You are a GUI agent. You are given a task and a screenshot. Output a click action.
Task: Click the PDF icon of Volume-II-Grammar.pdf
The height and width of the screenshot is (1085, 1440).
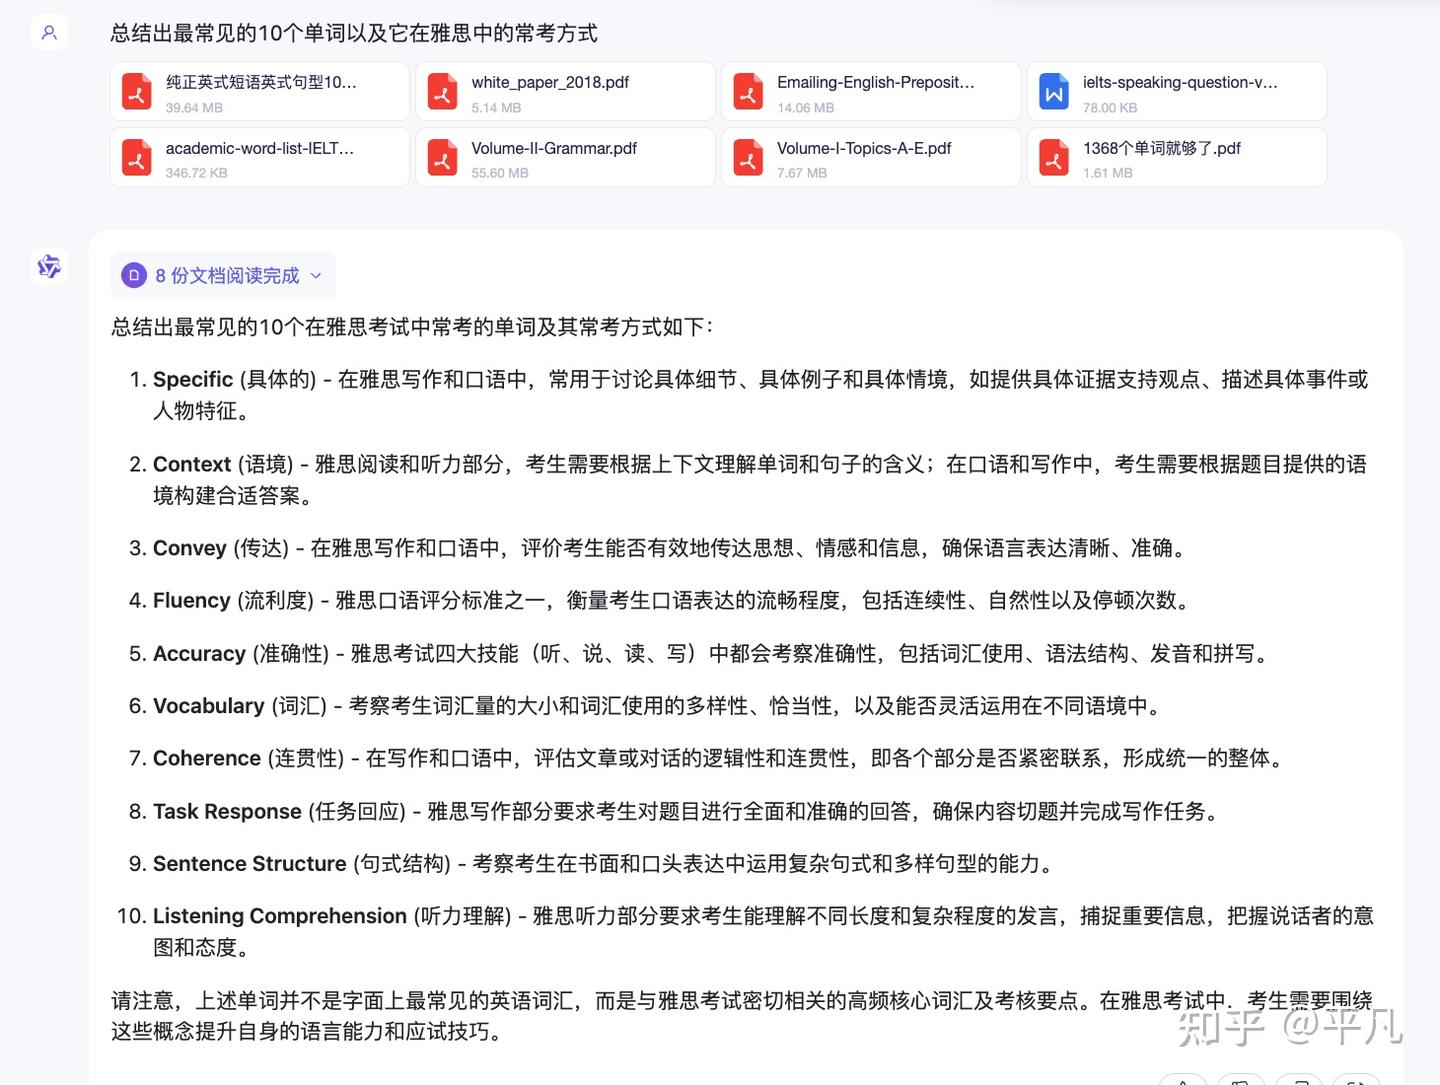click(442, 158)
